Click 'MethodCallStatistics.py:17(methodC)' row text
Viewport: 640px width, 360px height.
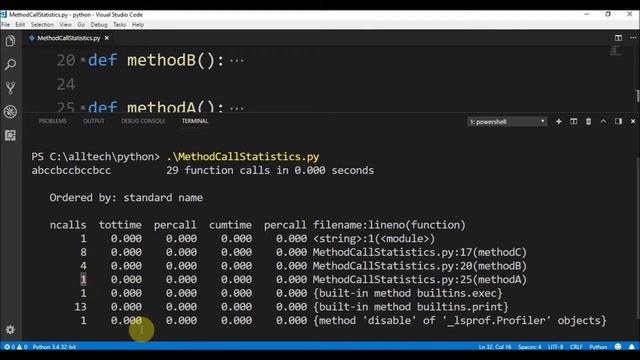420,252
